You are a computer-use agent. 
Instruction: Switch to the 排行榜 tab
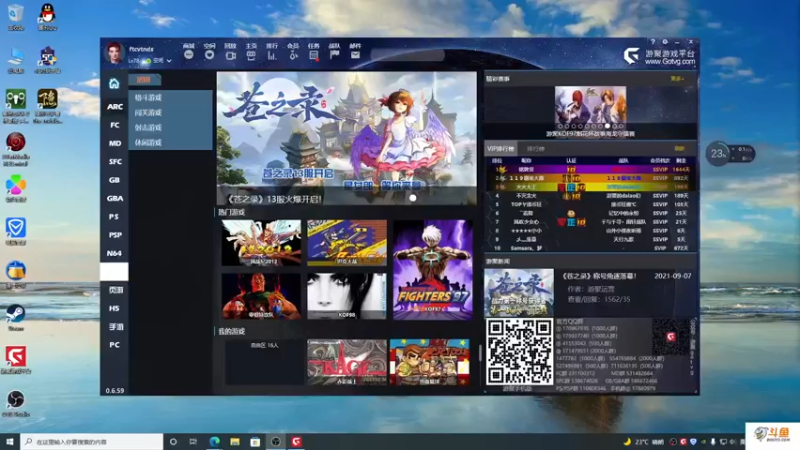[536, 149]
